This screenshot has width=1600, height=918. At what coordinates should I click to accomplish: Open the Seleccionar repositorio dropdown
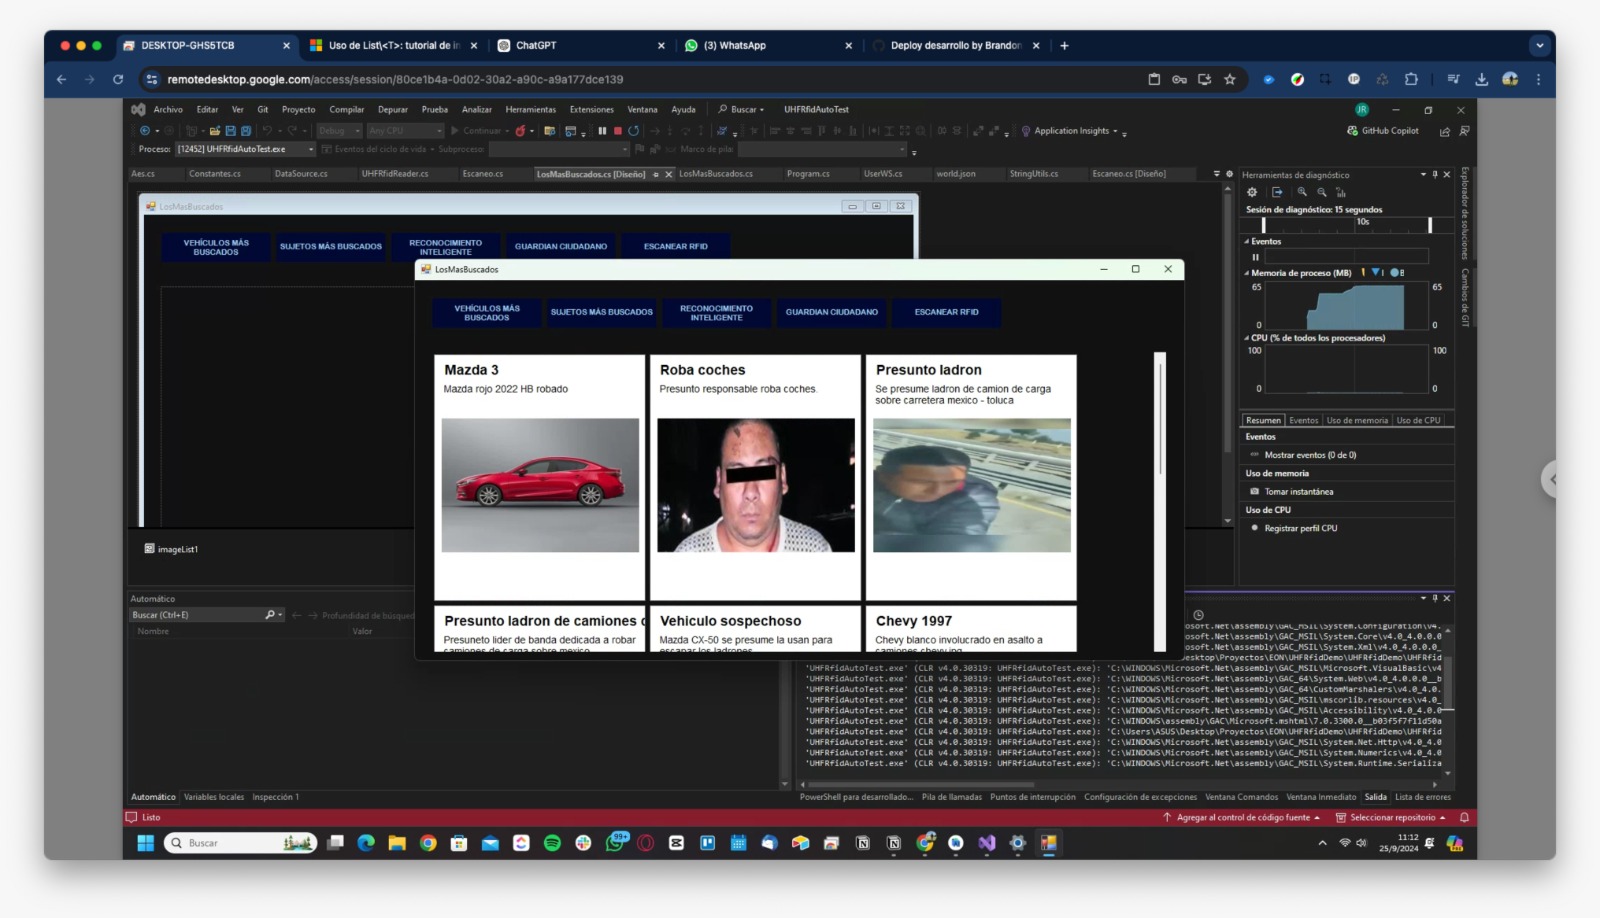(1391, 817)
